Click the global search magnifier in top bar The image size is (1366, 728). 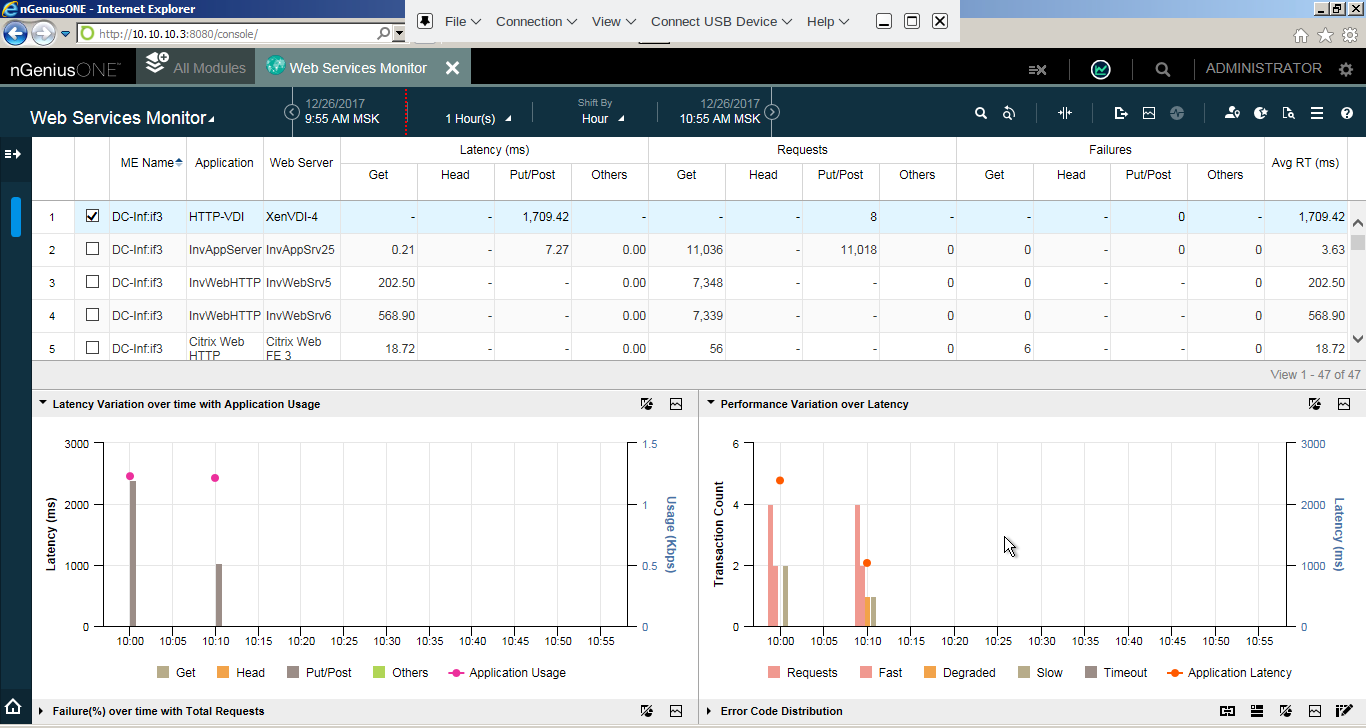tap(1162, 70)
